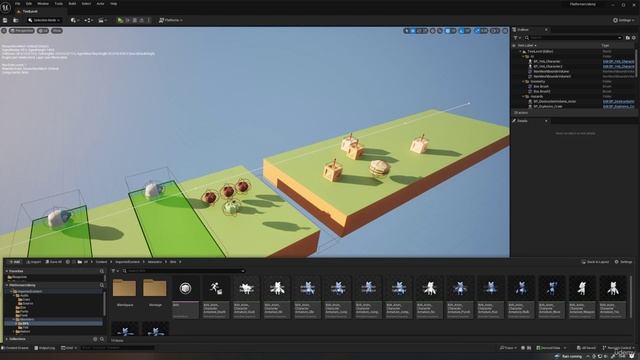Click the Content Browser asset search field
The width and height of the screenshot is (640, 360).
(x=184, y=271)
